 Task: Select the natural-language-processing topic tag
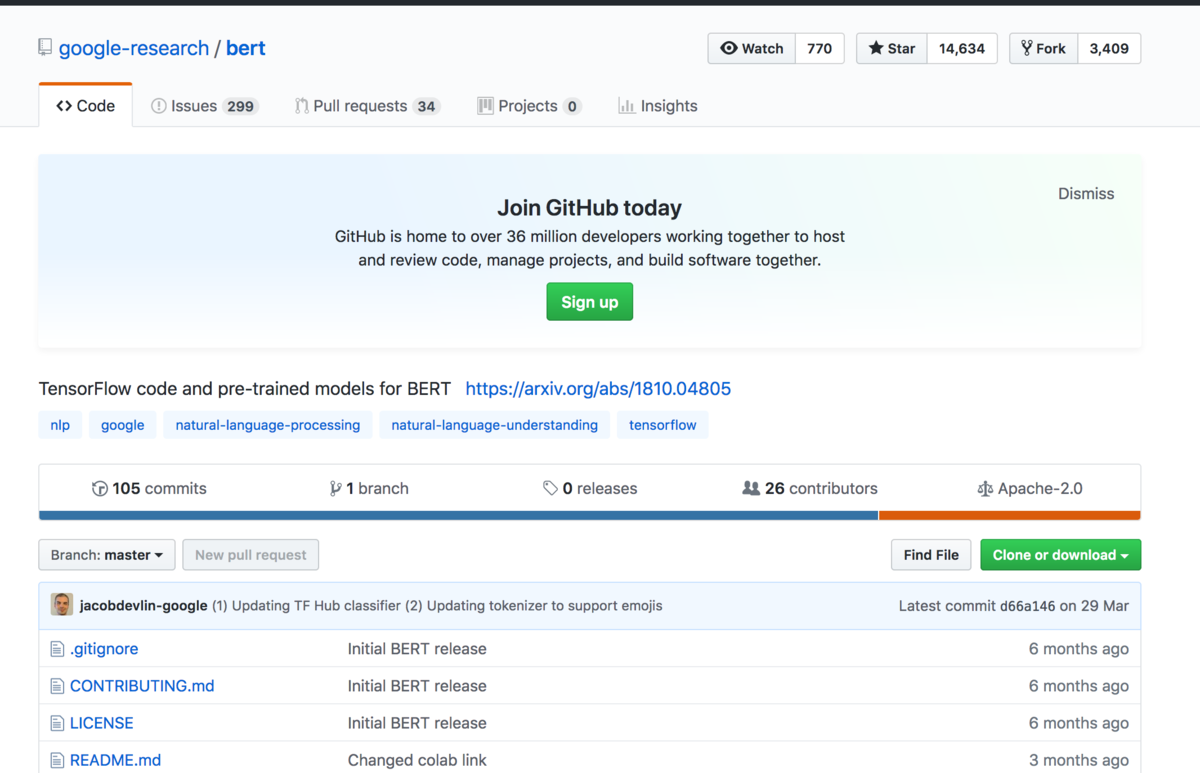(268, 425)
